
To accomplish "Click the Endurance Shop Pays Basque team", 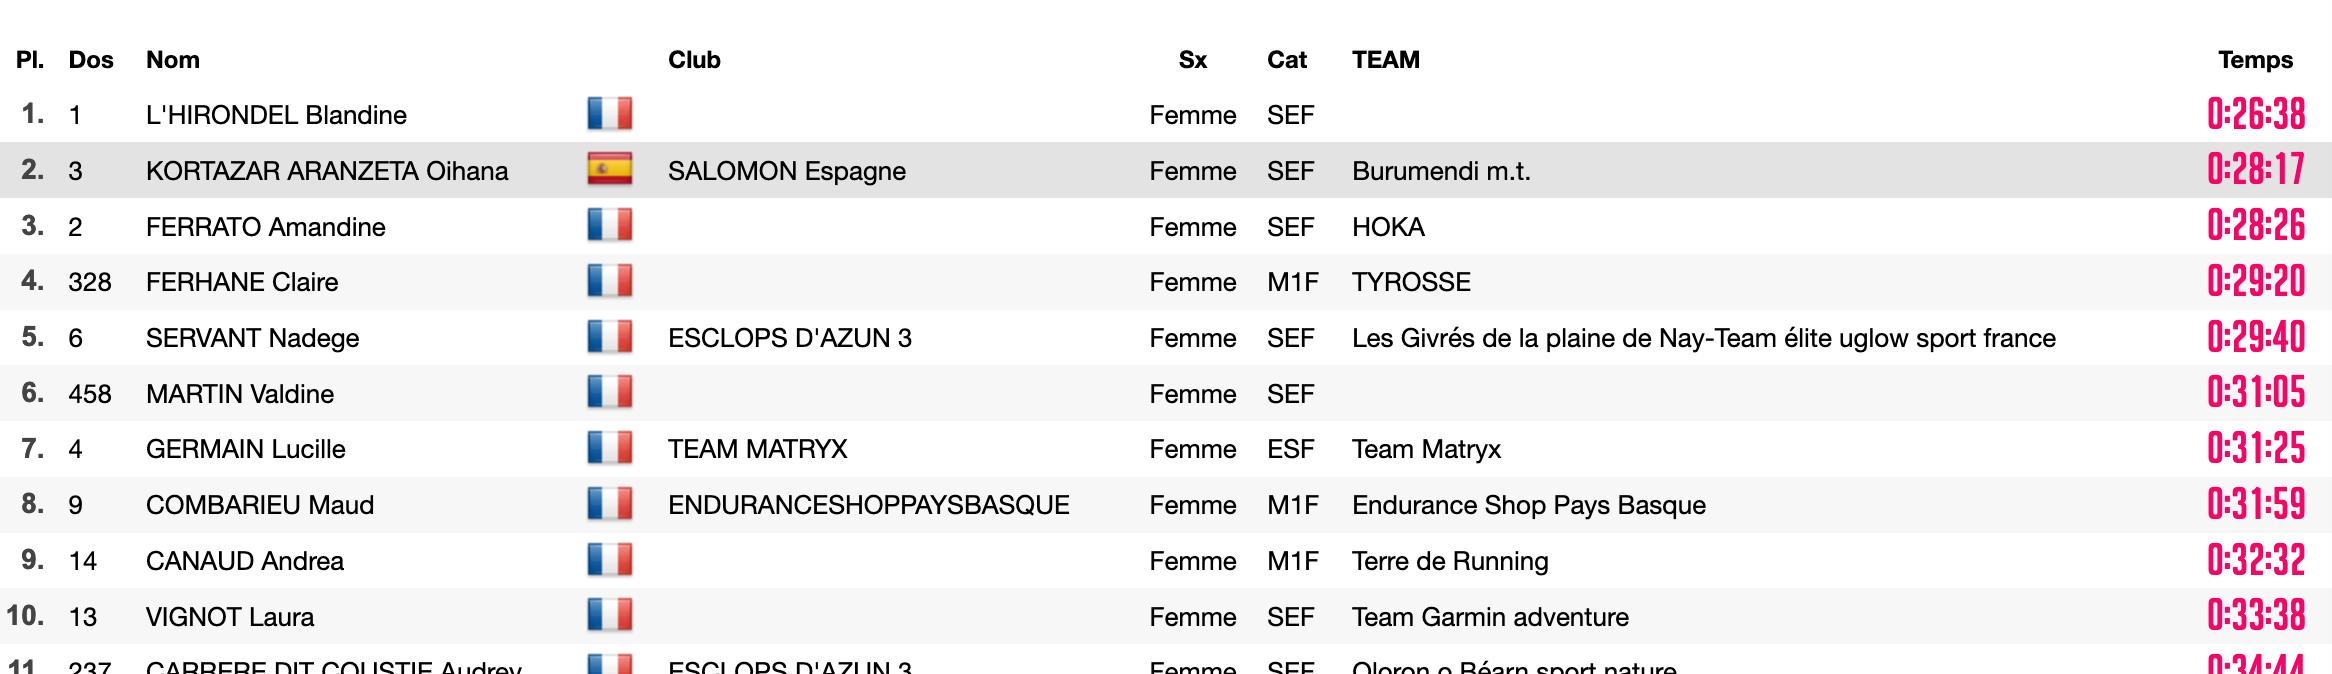I will [x=1529, y=505].
